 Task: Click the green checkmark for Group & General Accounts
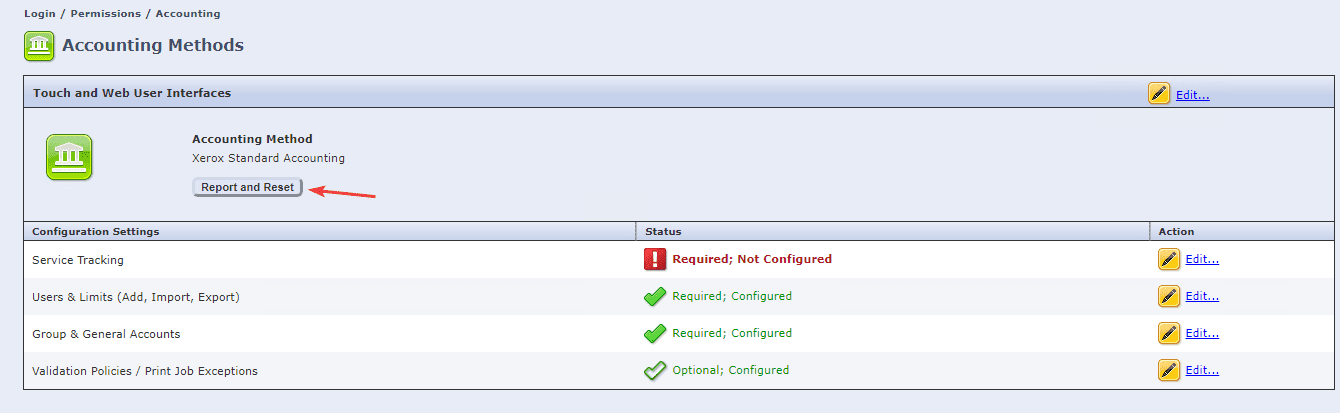[x=655, y=333]
